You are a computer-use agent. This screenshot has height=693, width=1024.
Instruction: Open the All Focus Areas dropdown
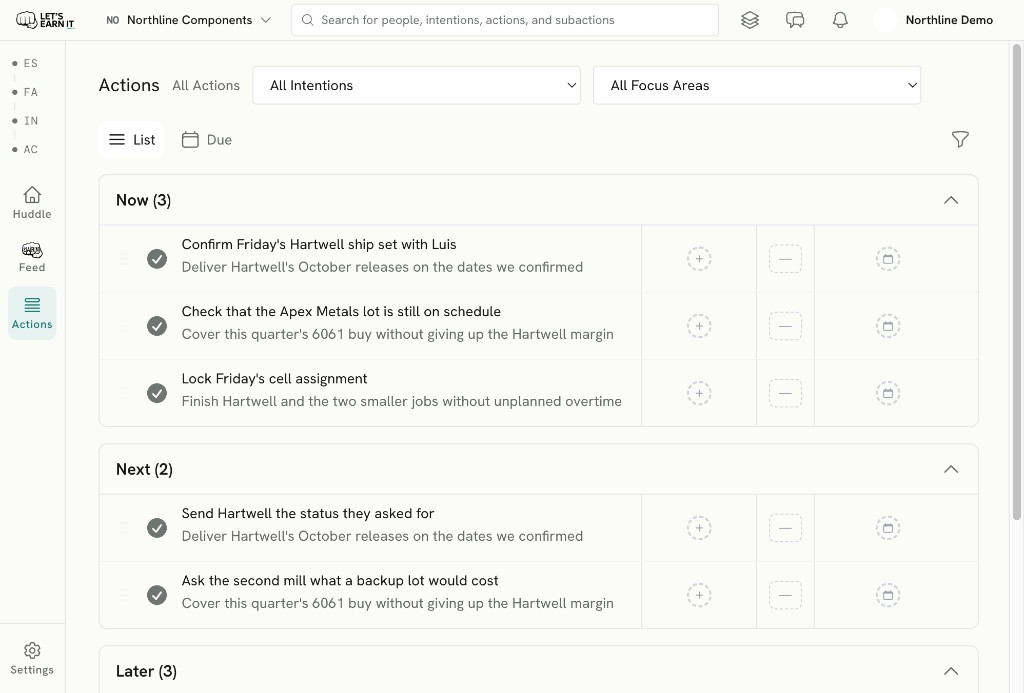point(757,85)
